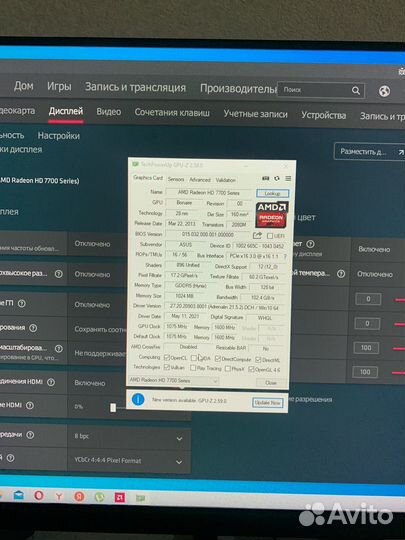This screenshot has height=540, width=405.
Task: Click the Разместить д... button
Action: (370, 152)
